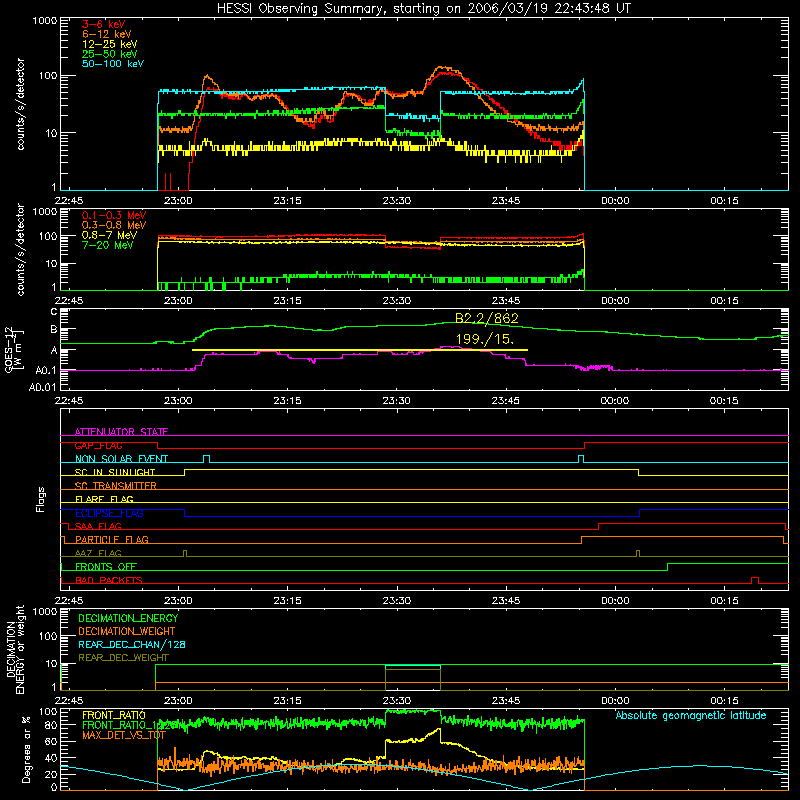Select the DECIMATION_ENERGY legend label
The width and height of the screenshot is (800, 800).
click(x=128, y=618)
